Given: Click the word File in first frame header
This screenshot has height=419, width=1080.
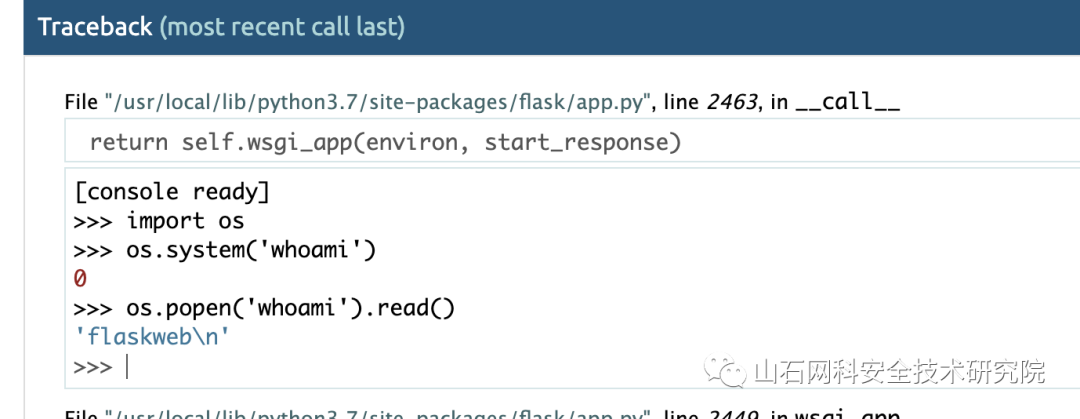Looking at the screenshot, I should click(x=82, y=103).
